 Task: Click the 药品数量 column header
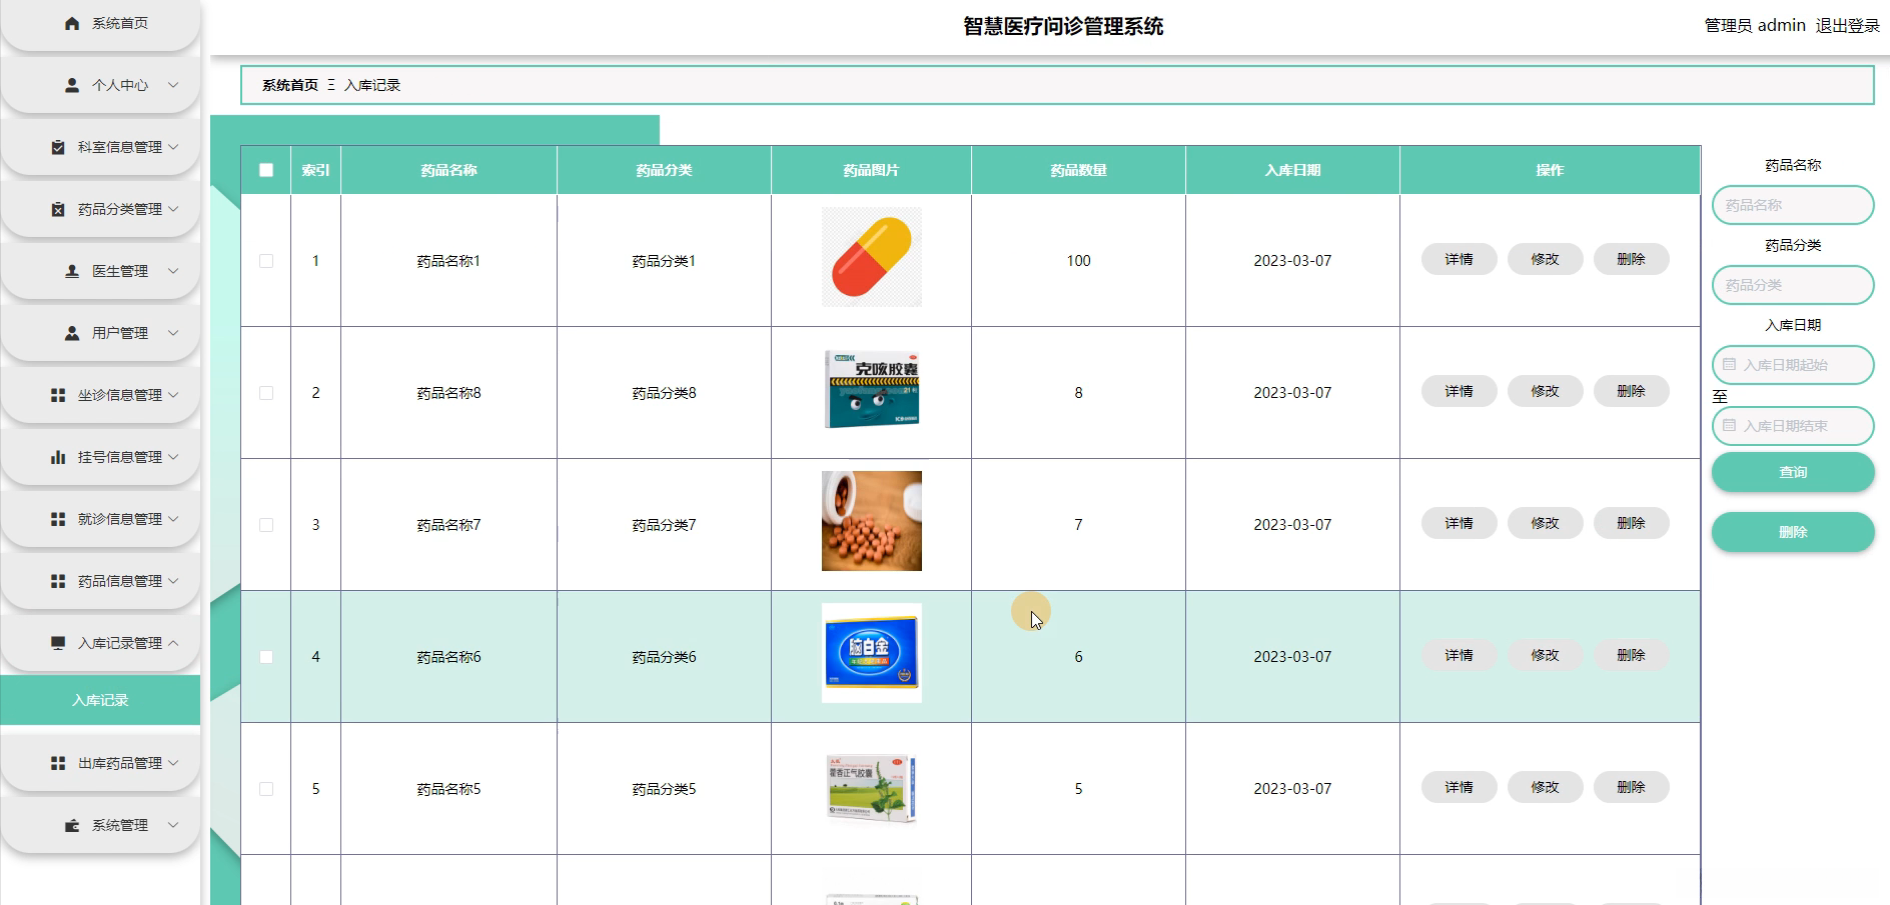pos(1078,170)
